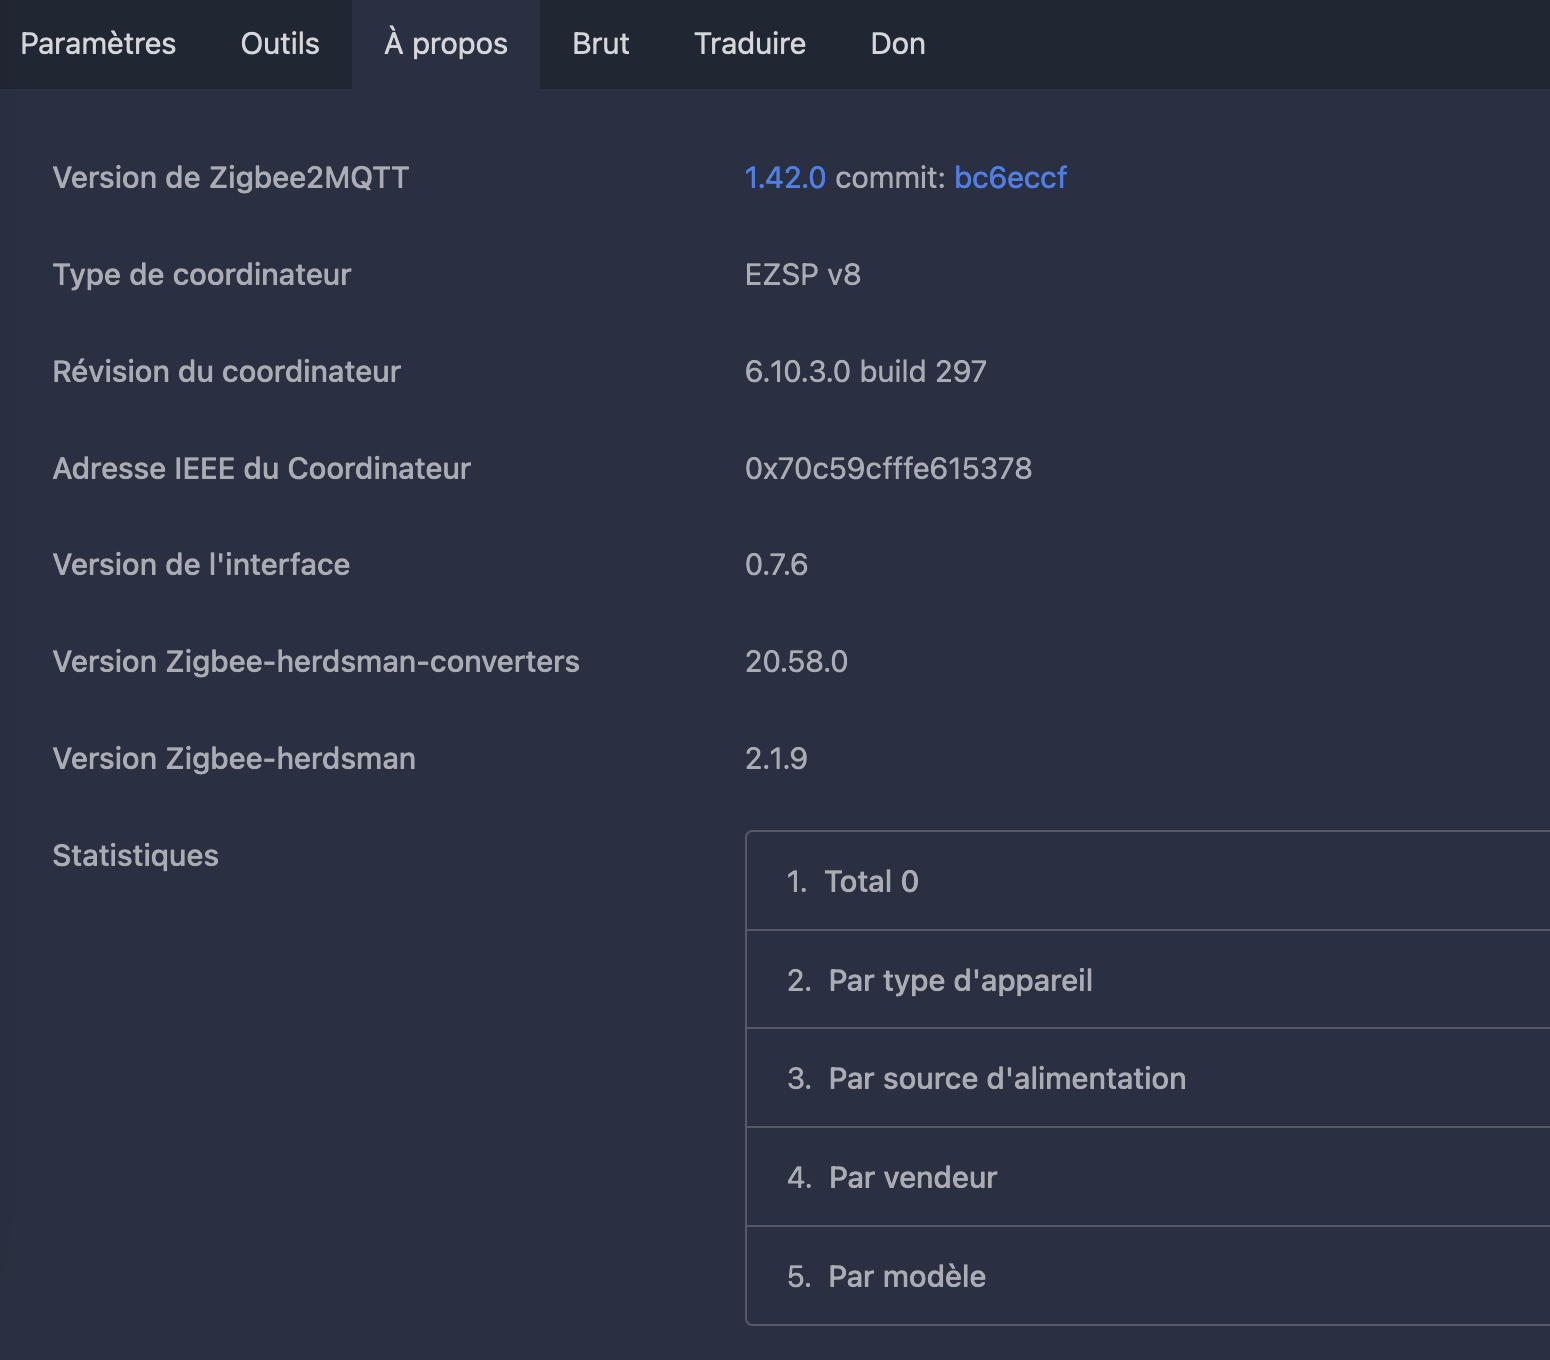
Task: Click the EZSP v8 coordinator type value
Action: [x=802, y=275]
